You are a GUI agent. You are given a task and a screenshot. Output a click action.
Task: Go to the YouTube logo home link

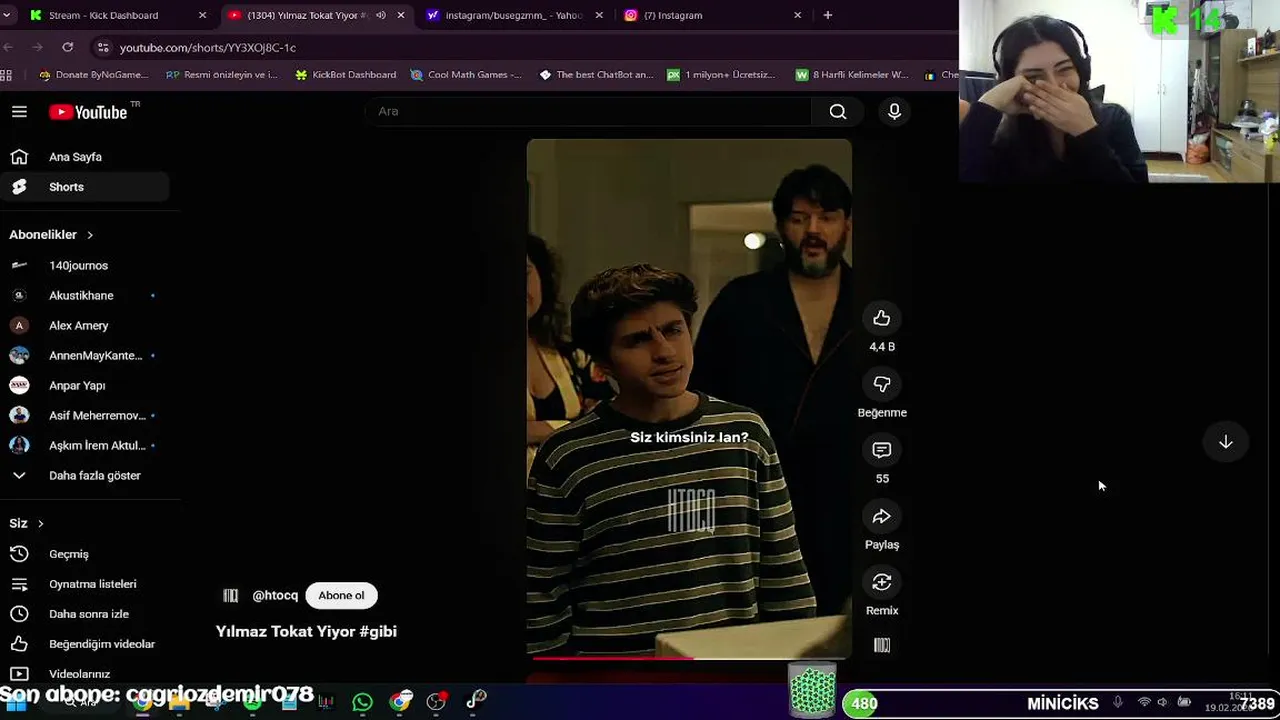[x=89, y=112]
